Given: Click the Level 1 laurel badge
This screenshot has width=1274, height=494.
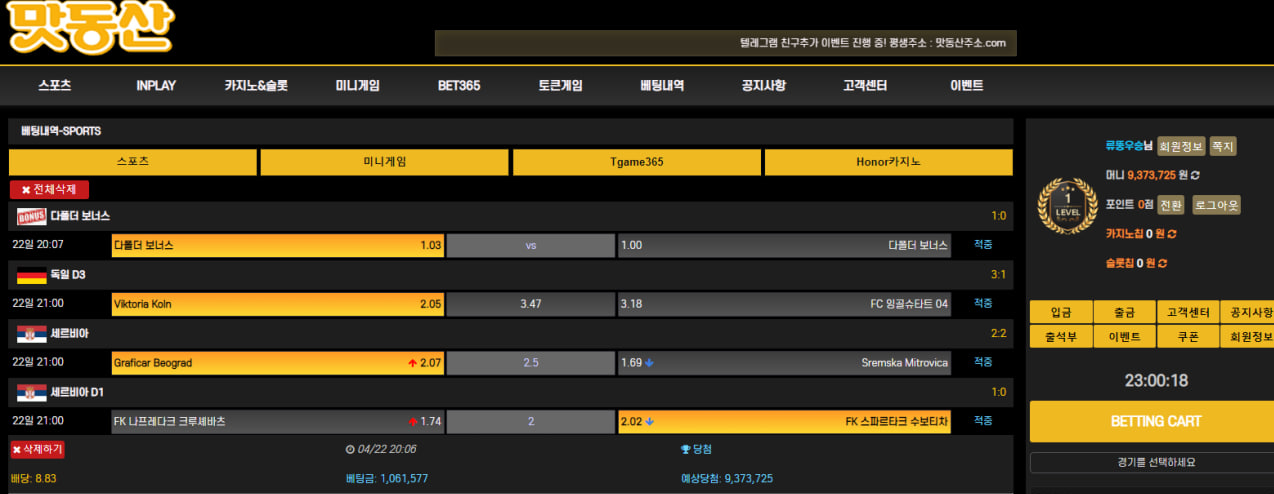Looking at the screenshot, I should 1067,206.
